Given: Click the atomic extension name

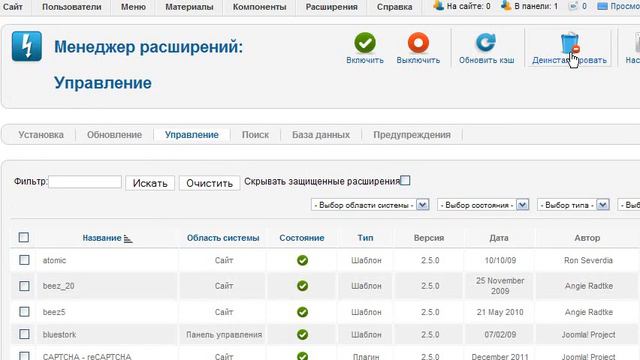Looking at the screenshot, I should tap(54, 260).
